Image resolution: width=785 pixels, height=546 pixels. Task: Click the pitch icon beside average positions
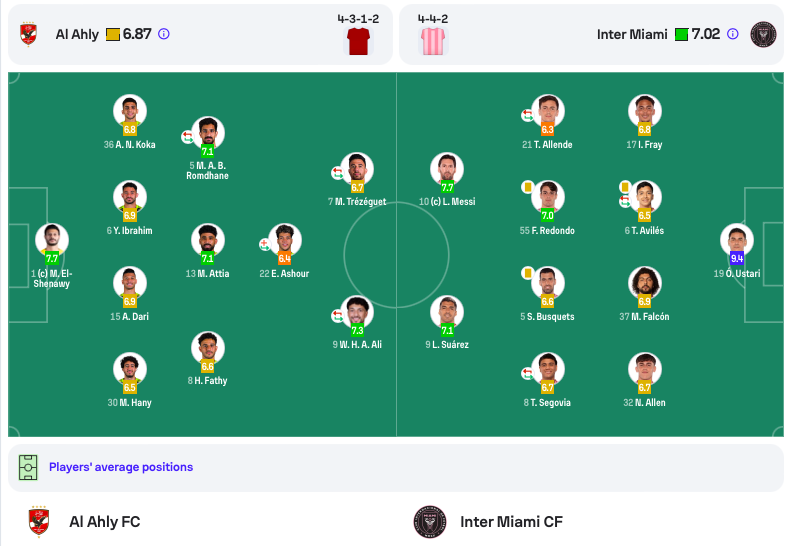(x=28, y=467)
